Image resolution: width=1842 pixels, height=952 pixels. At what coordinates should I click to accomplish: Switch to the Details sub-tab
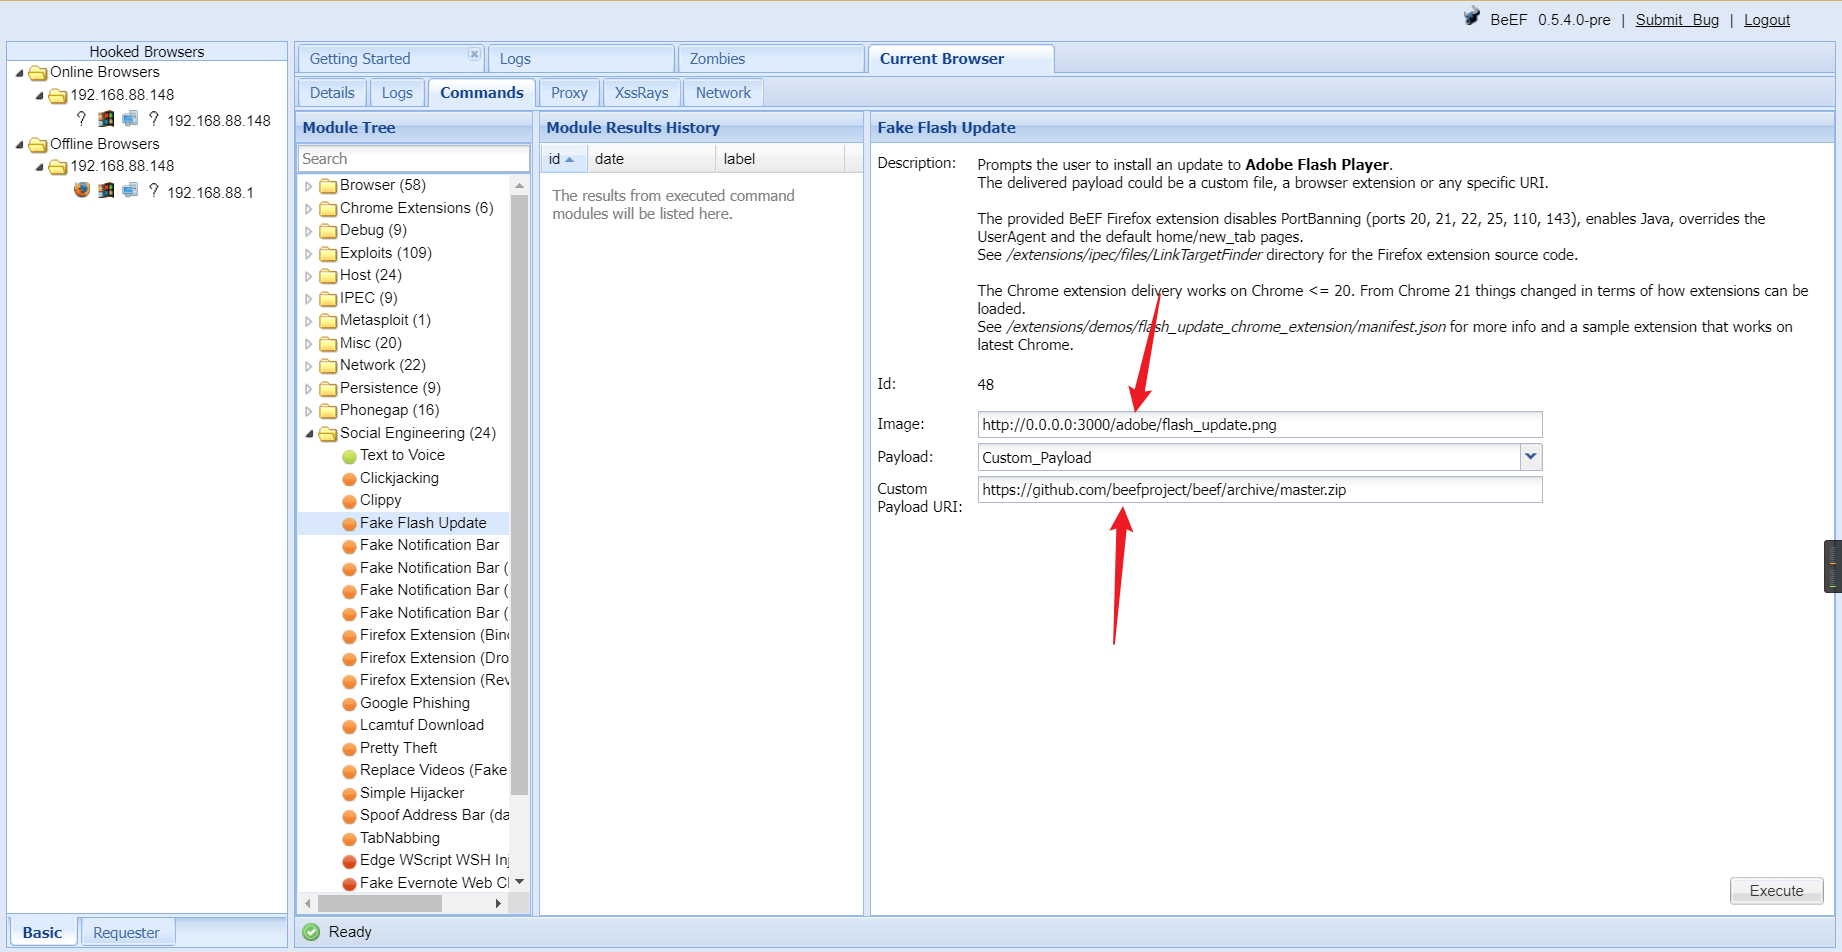tap(332, 93)
